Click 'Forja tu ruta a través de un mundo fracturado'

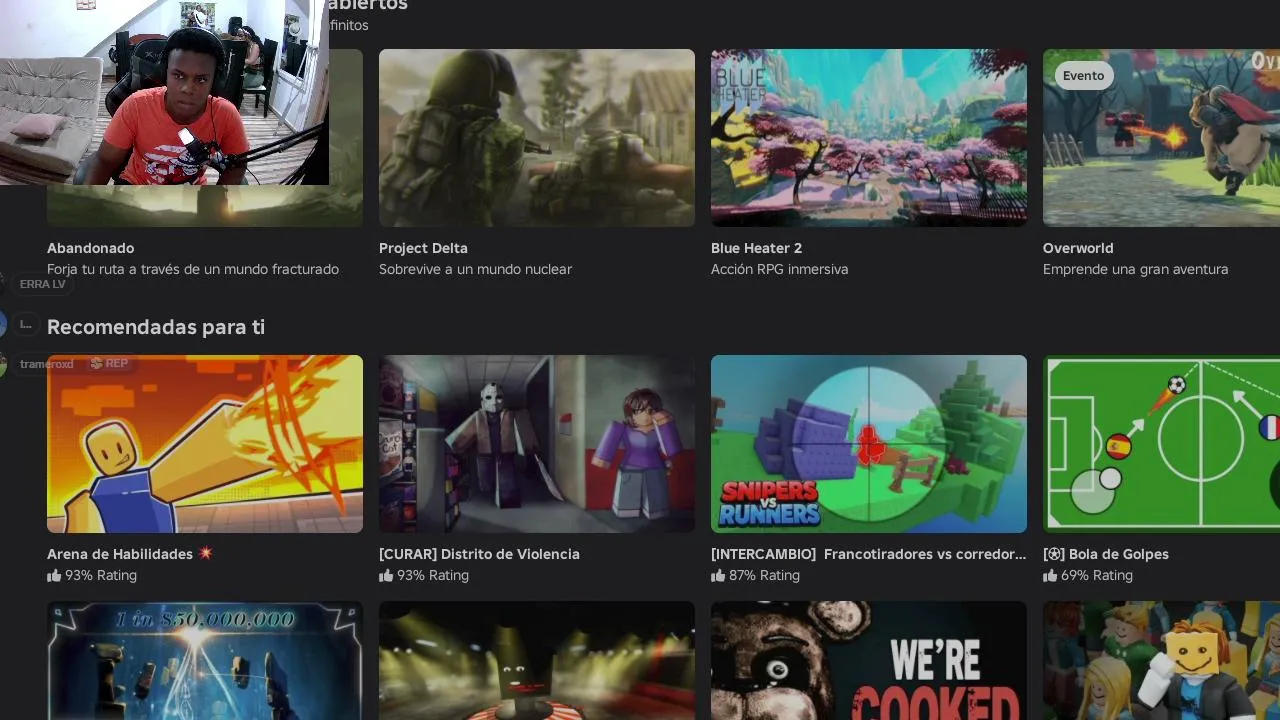193,269
